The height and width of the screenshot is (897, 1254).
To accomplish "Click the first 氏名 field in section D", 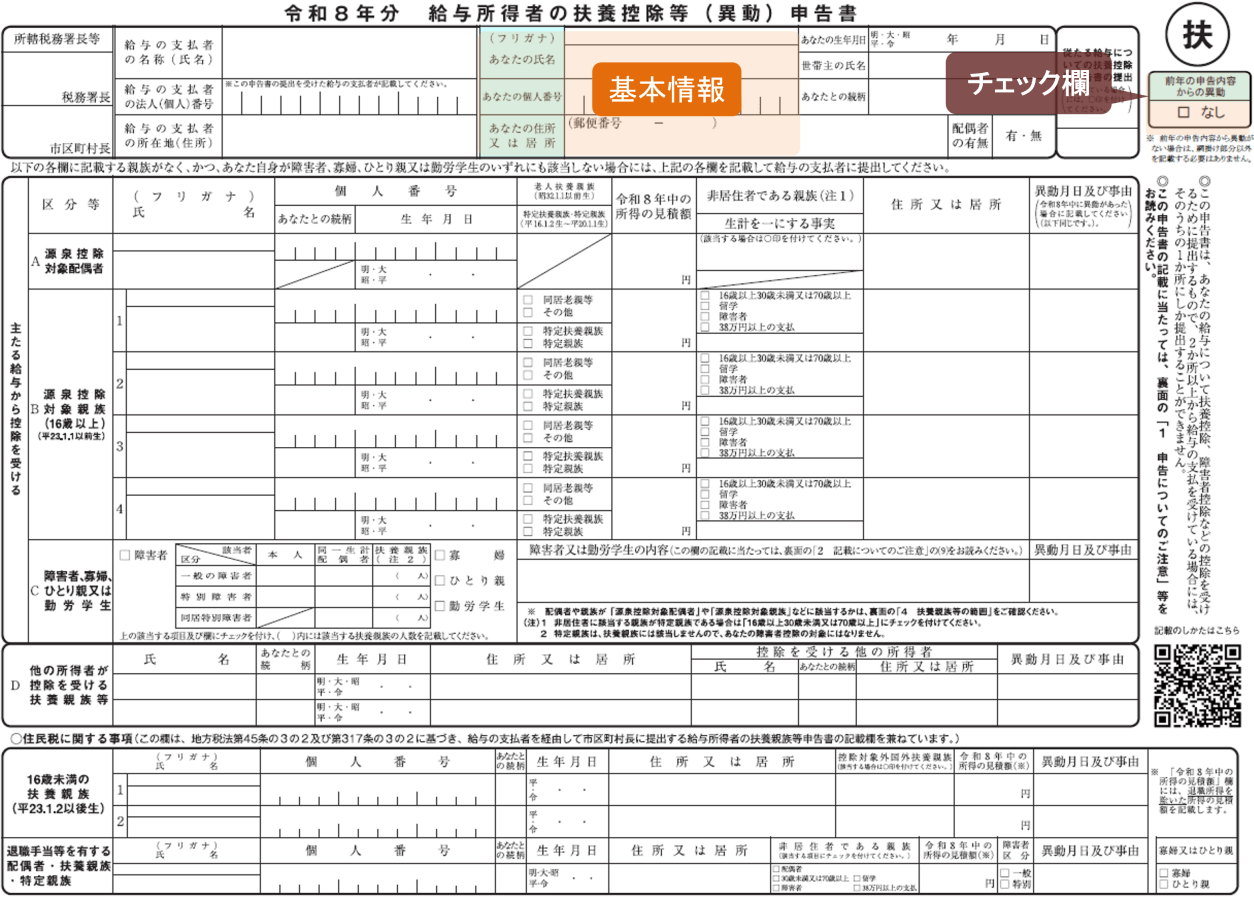I will tap(185, 687).
